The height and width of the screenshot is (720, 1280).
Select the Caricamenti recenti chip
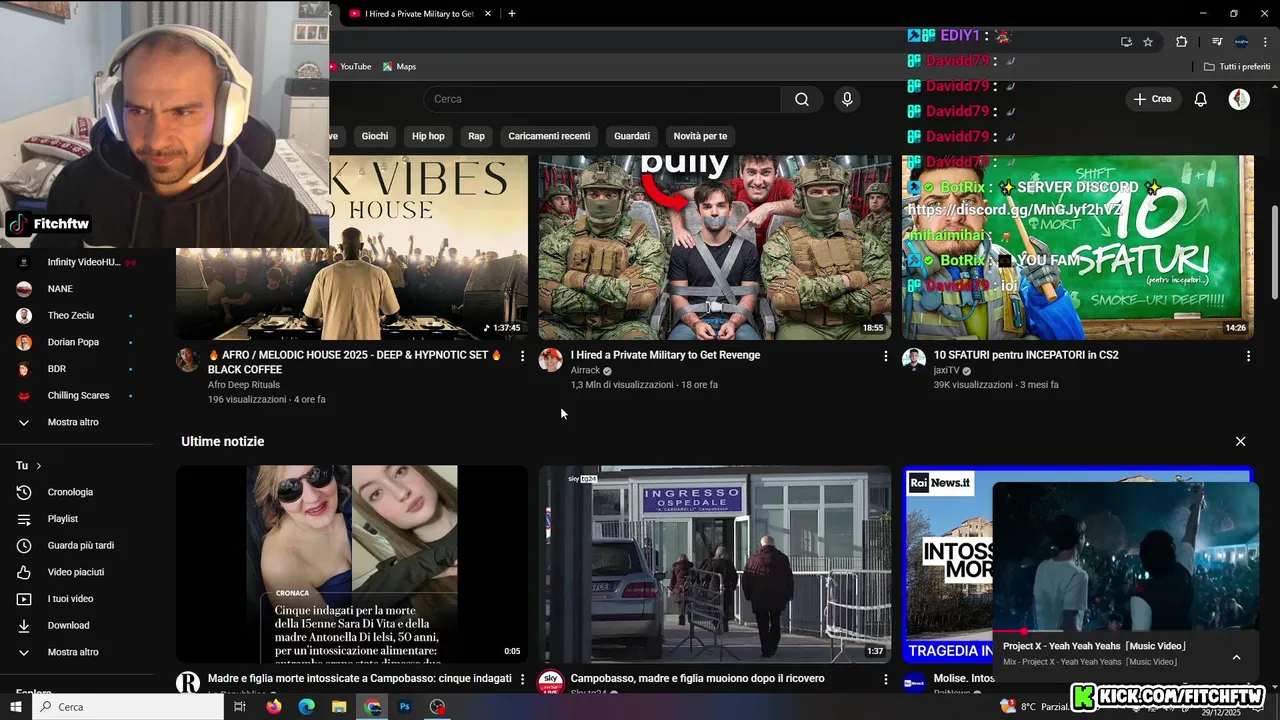pyautogui.click(x=549, y=136)
